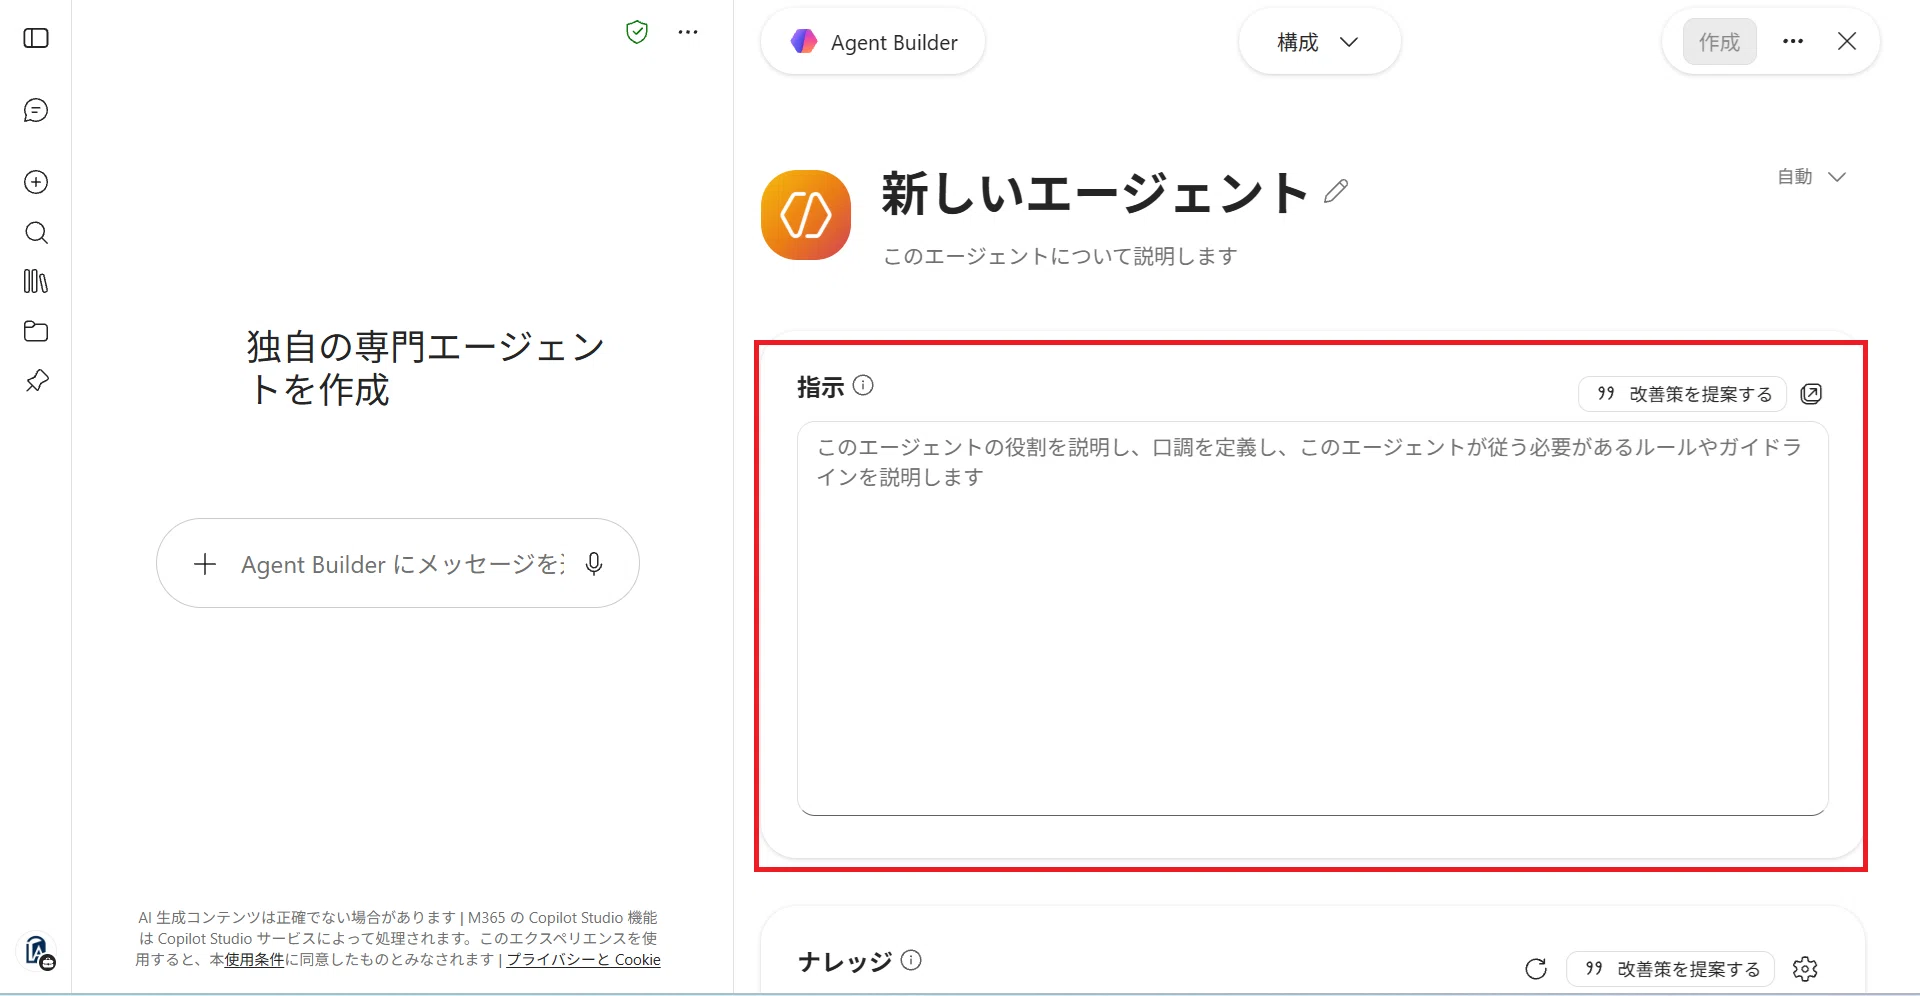
Task: Click plus icon in message box
Action: coord(205,564)
